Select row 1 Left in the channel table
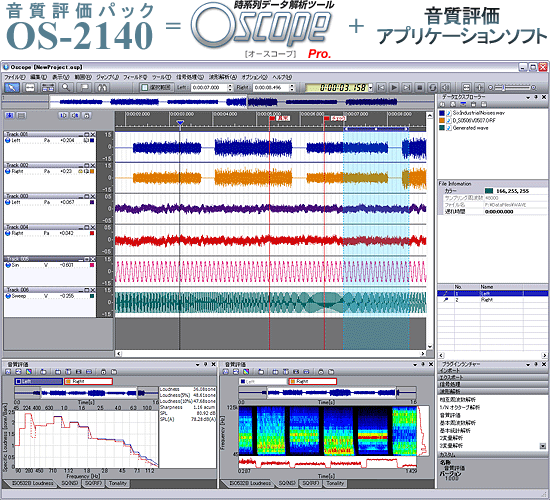 492,293
